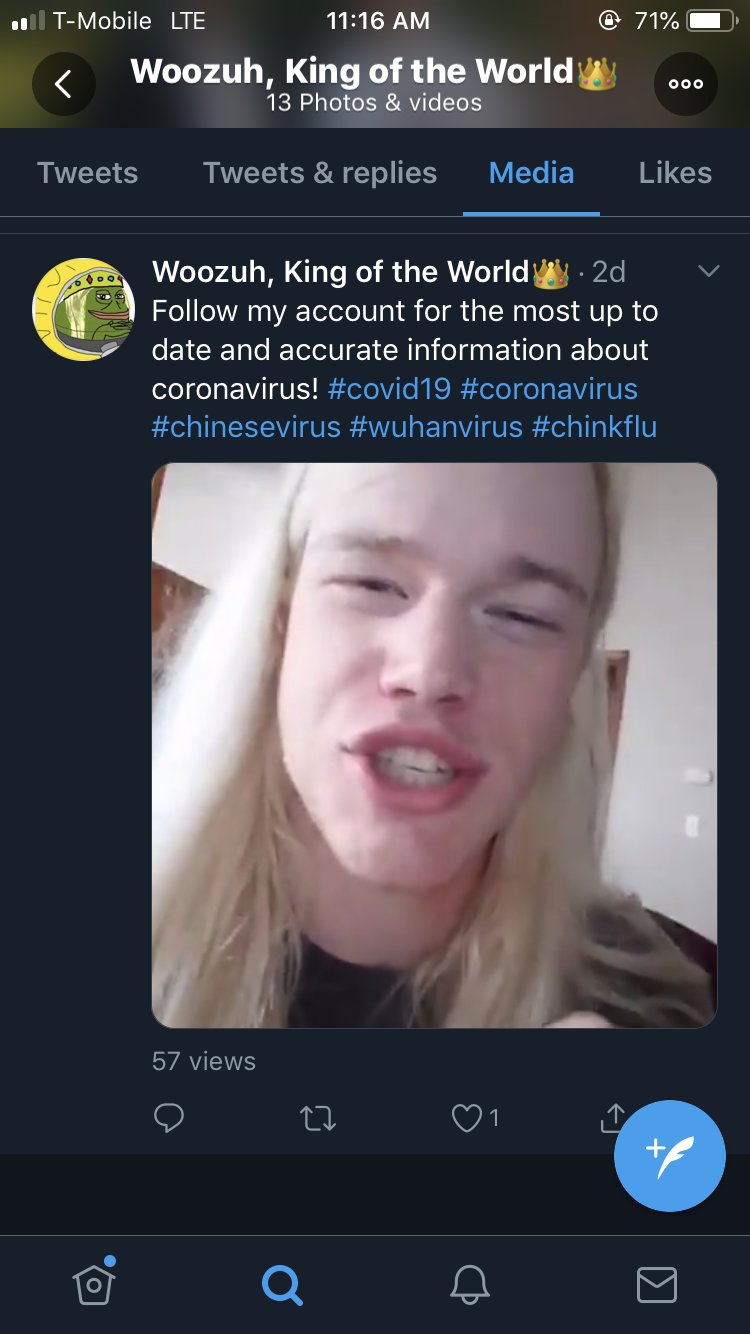Play the video thumbnail in the tweet

coord(434,745)
